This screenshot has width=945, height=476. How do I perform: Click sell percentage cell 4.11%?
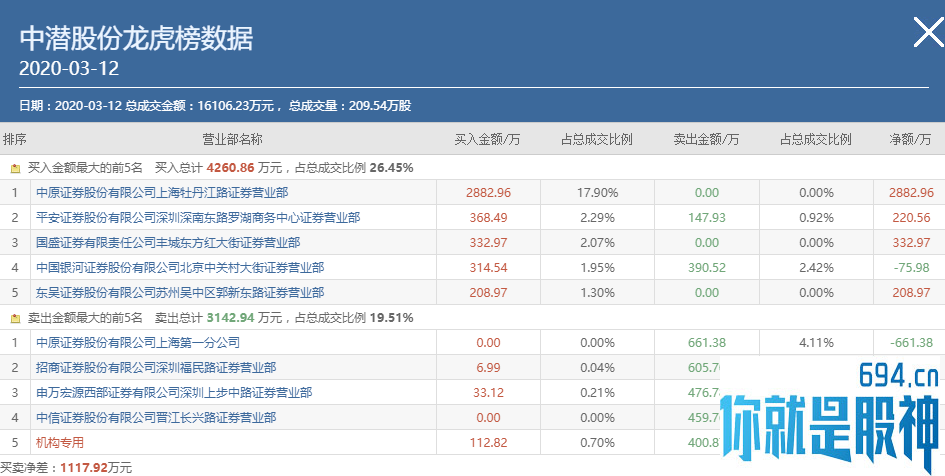click(x=817, y=343)
